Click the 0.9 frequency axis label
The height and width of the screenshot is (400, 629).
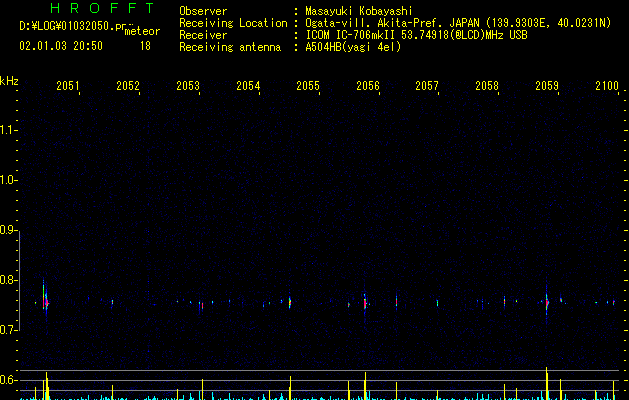pyautogui.click(x=9, y=229)
